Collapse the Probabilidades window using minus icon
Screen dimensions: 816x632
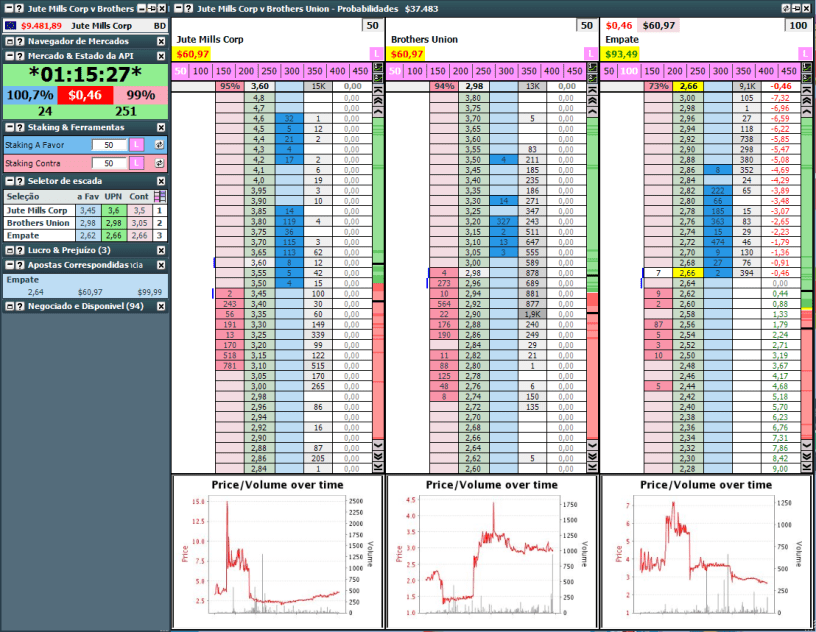pos(178,8)
